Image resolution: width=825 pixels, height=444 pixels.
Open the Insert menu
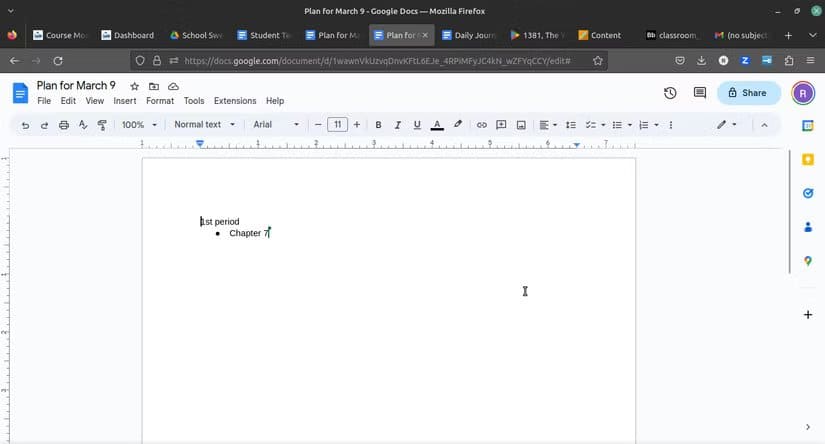125,101
